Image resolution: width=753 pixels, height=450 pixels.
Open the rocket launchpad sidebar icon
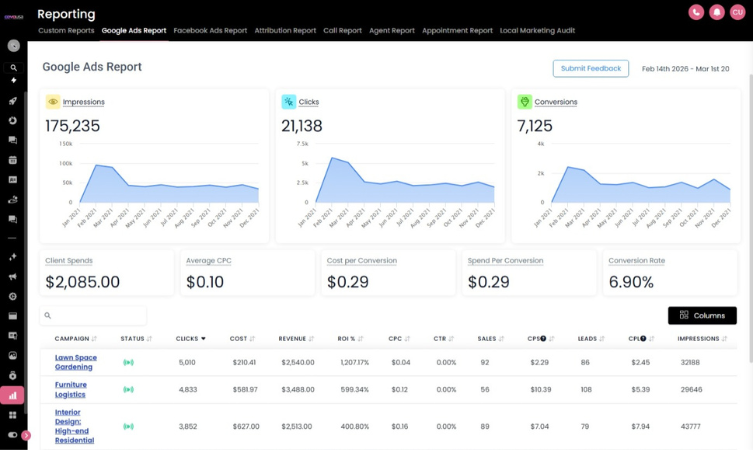(x=13, y=101)
